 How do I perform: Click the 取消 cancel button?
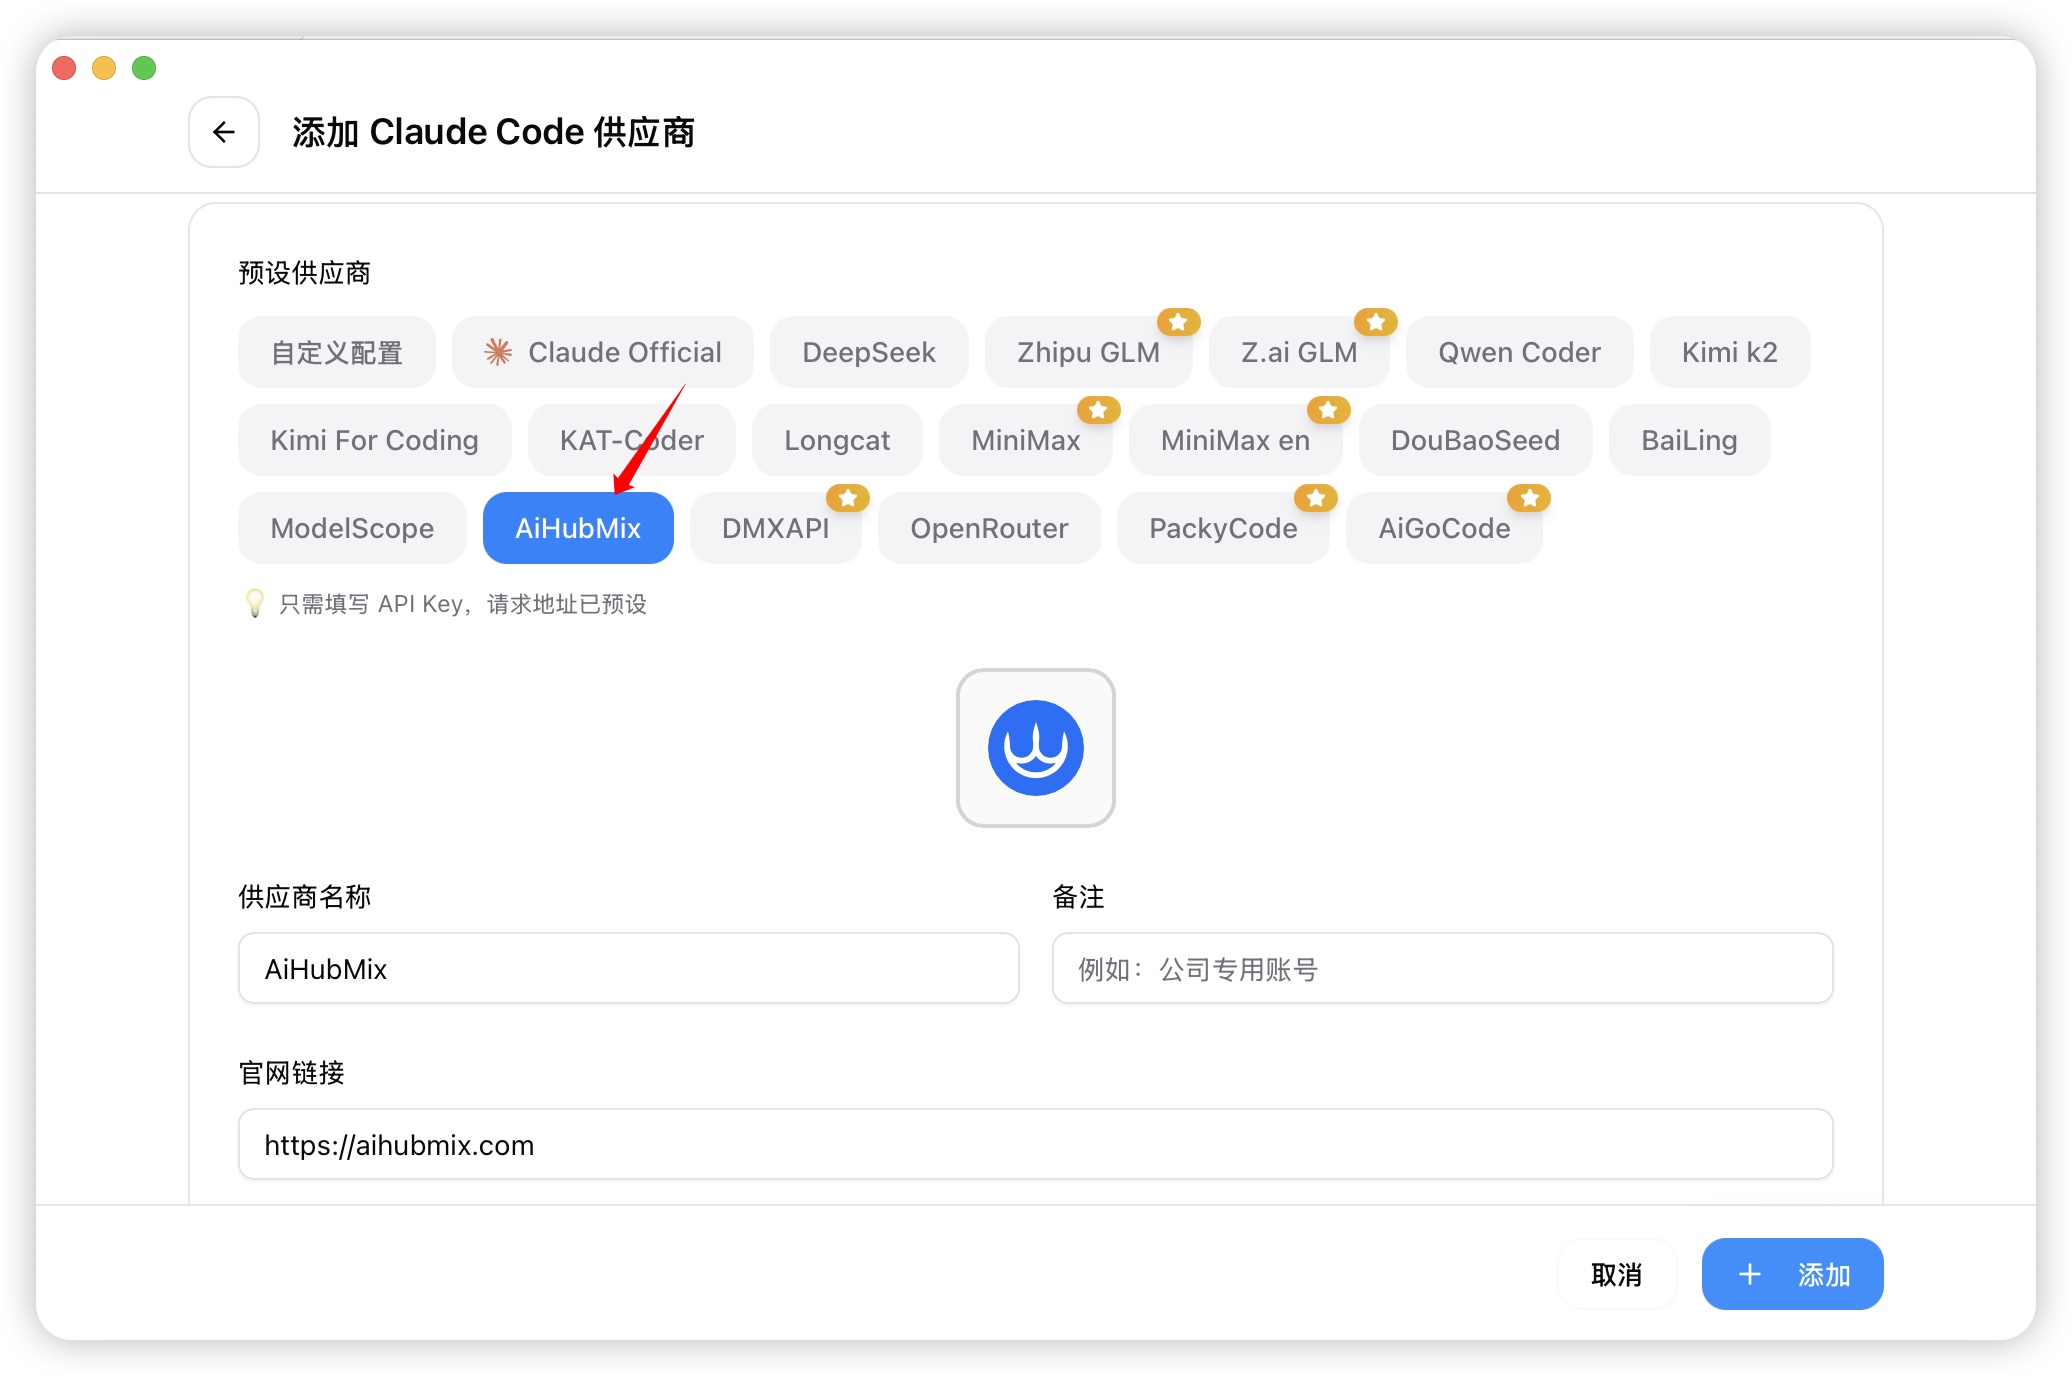tap(1616, 1274)
